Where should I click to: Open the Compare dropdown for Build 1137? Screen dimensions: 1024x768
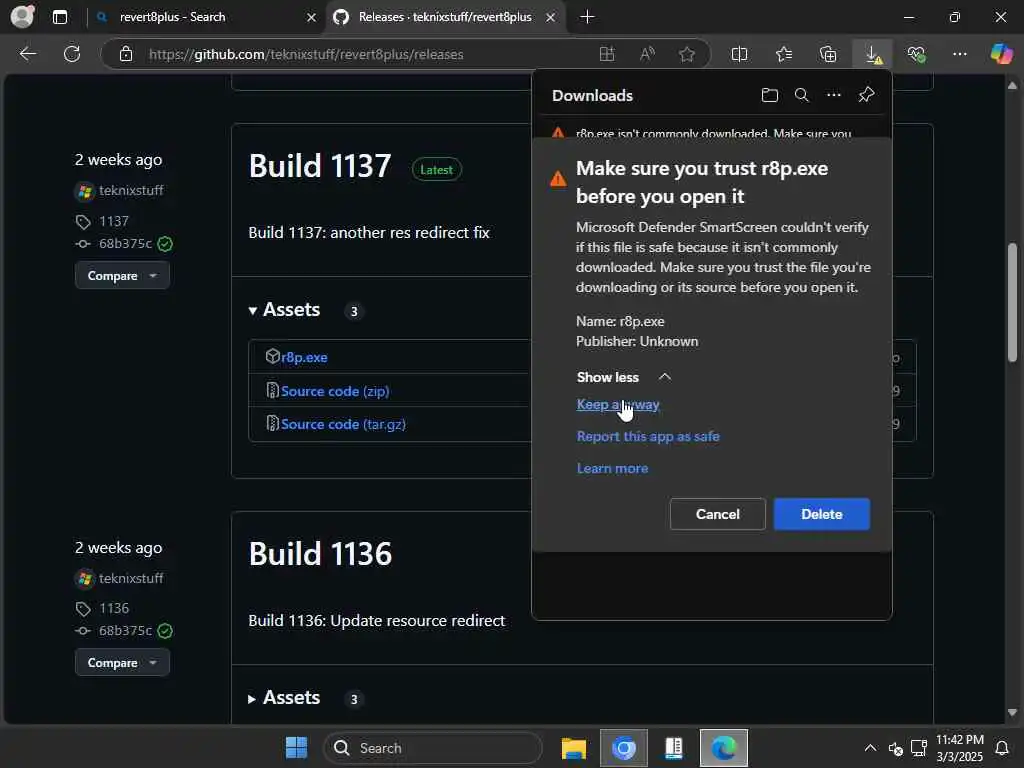pos(122,276)
